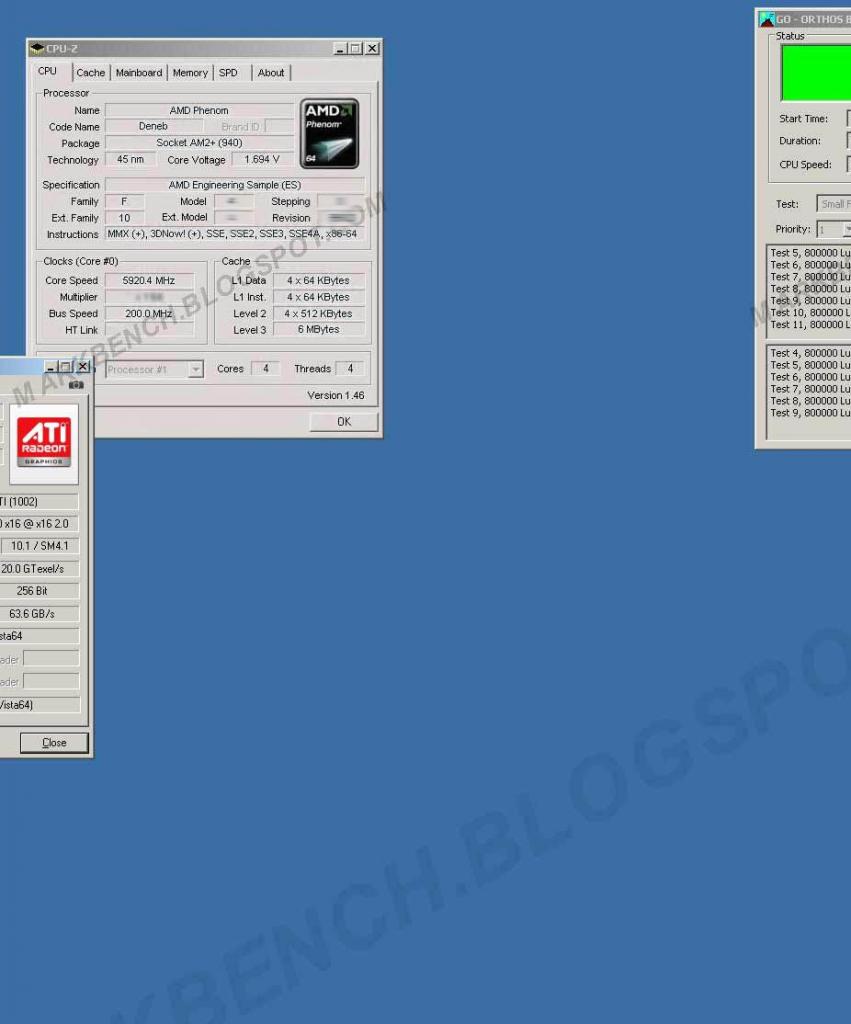Click the AMD Phenom logo image

coord(329,133)
